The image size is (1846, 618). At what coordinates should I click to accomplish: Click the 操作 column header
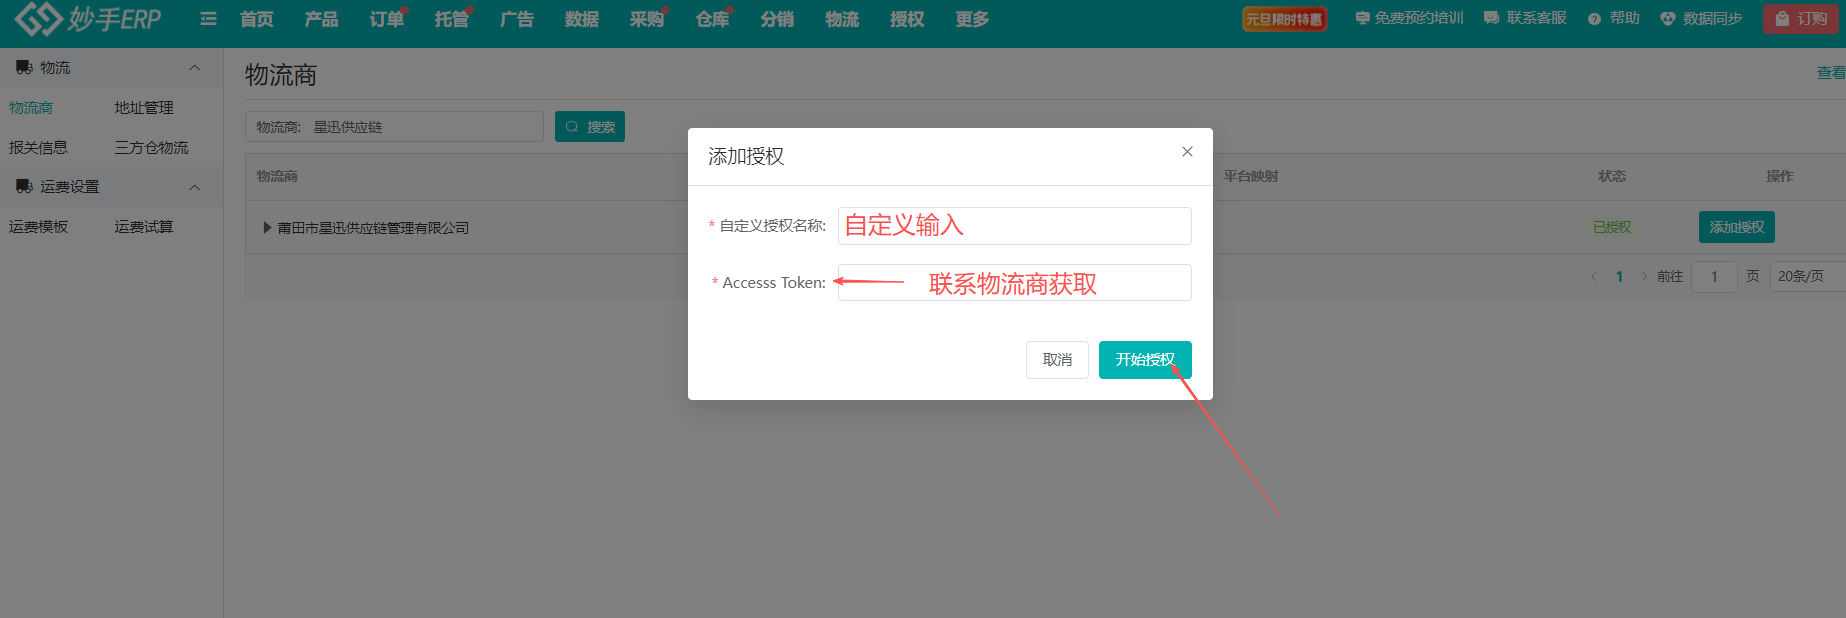point(1780,176)
